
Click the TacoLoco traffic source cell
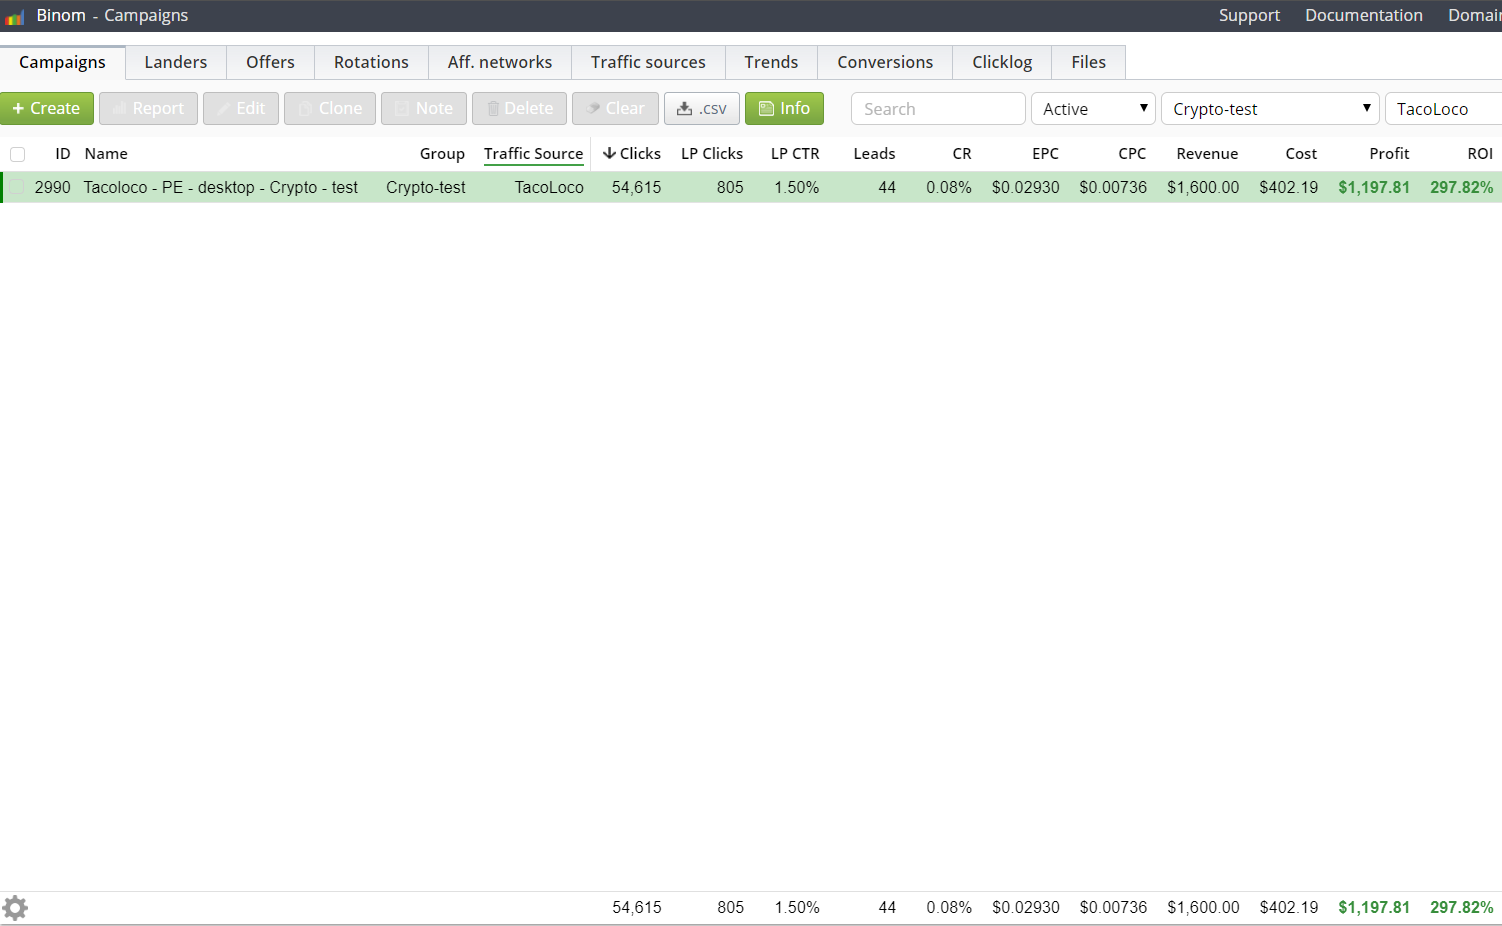click(x=549, y=187)
